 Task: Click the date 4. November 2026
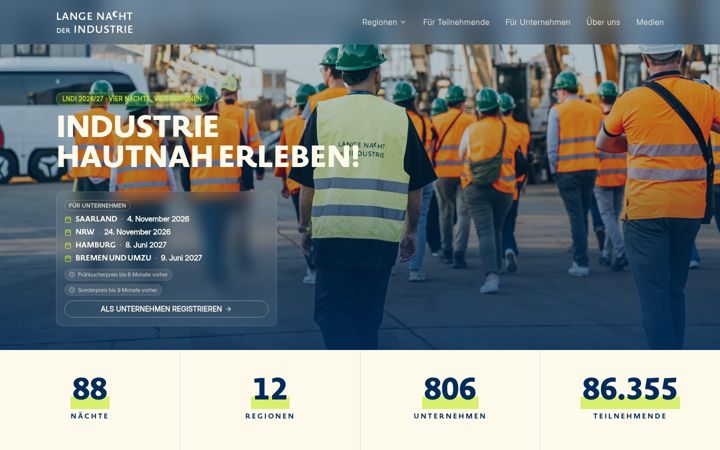[158, 219]
